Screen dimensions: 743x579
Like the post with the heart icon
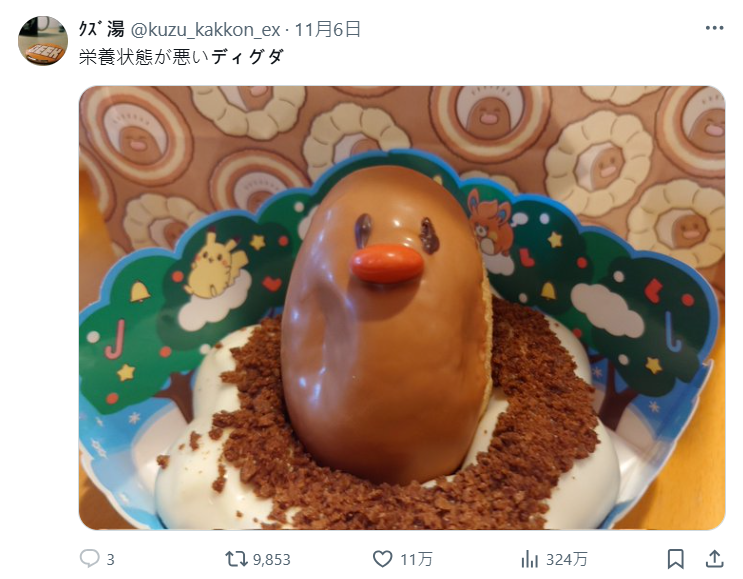pos(382,559)
